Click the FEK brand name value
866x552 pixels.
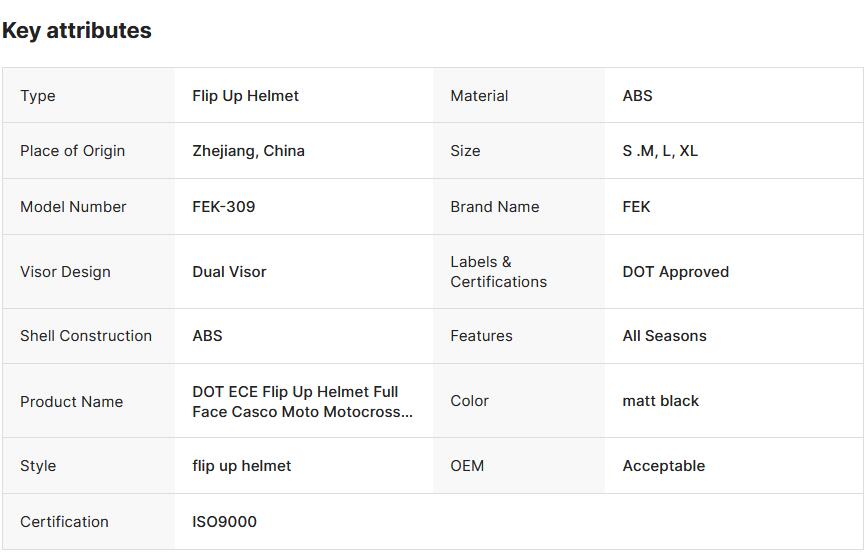tap(636, 207)
